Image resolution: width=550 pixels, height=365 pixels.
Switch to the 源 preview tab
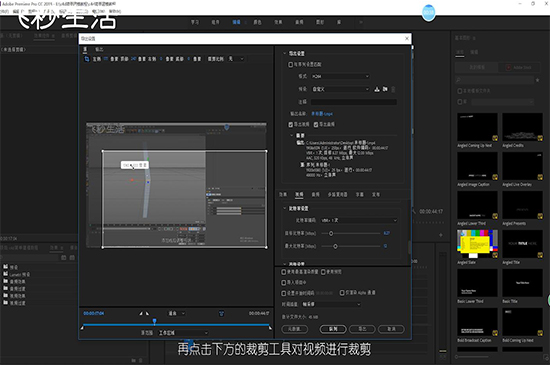[85, 49]
